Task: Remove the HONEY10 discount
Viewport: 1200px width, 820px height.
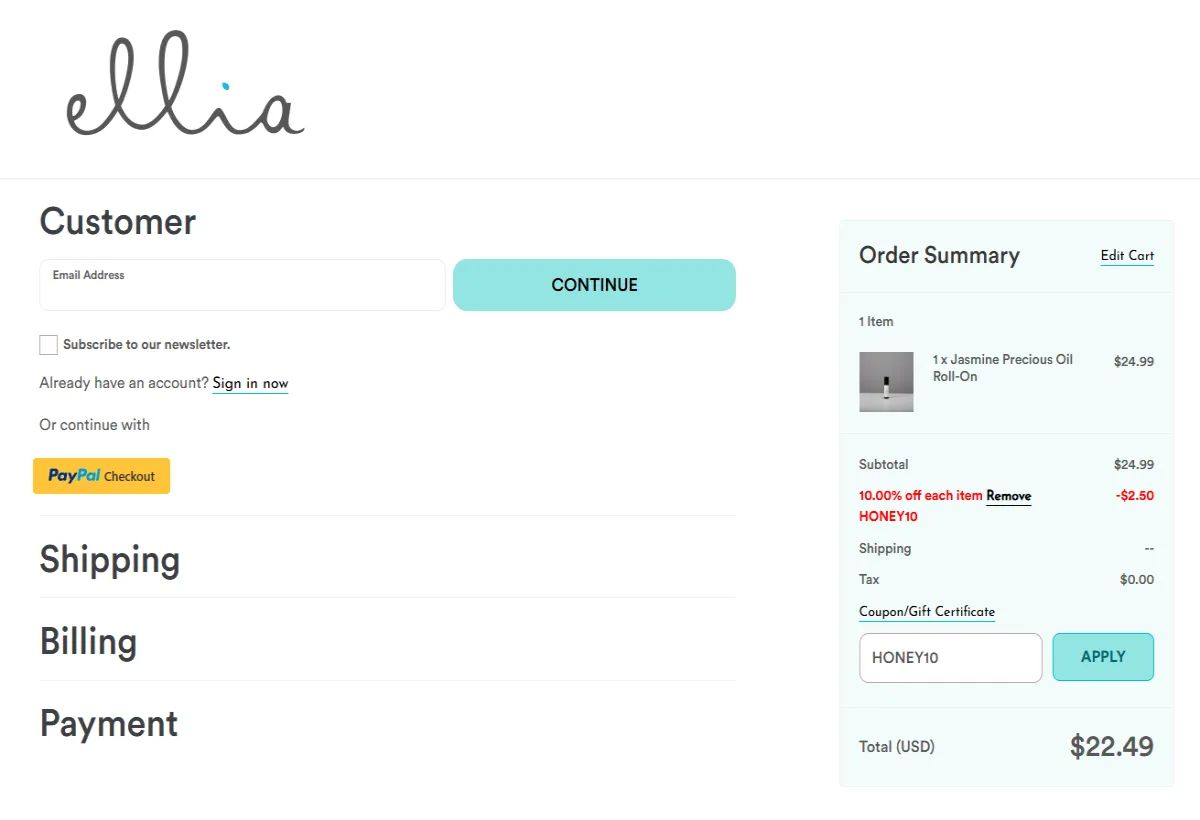Action: [1008, 496]
